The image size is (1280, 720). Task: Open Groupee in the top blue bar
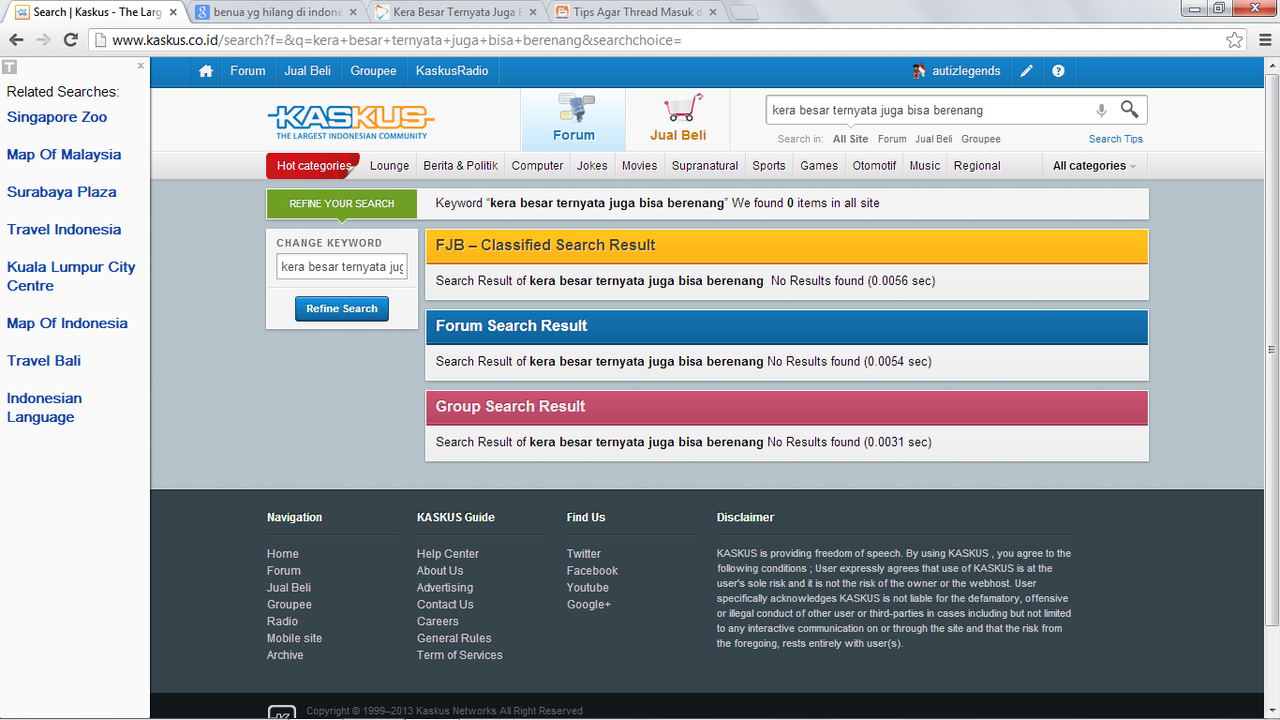click(x=373, y=71)
